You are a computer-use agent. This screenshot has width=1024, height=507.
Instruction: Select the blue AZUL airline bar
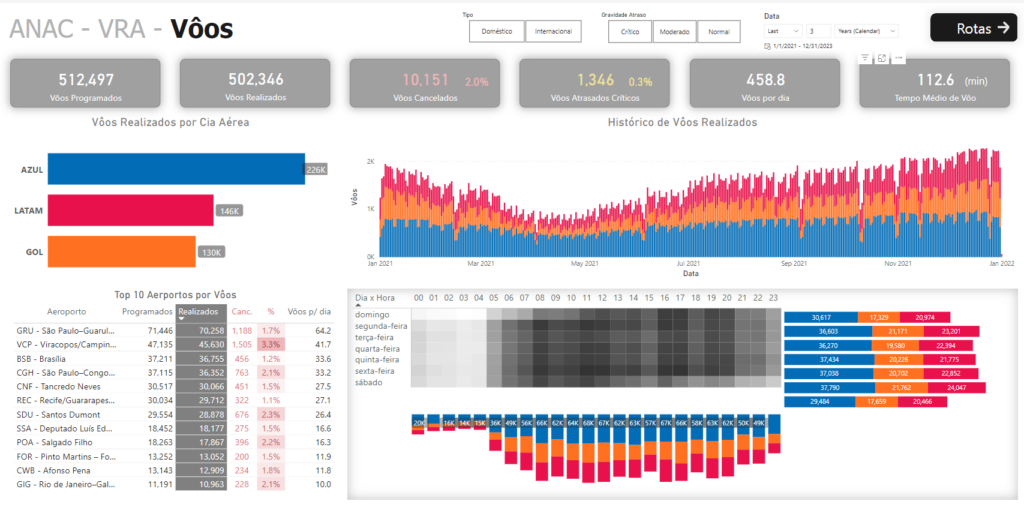pos(176,169)
